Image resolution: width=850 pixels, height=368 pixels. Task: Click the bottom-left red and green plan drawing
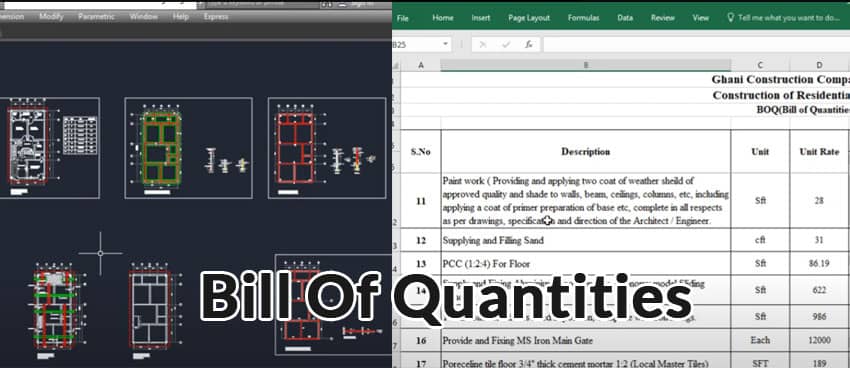[56, 312]
